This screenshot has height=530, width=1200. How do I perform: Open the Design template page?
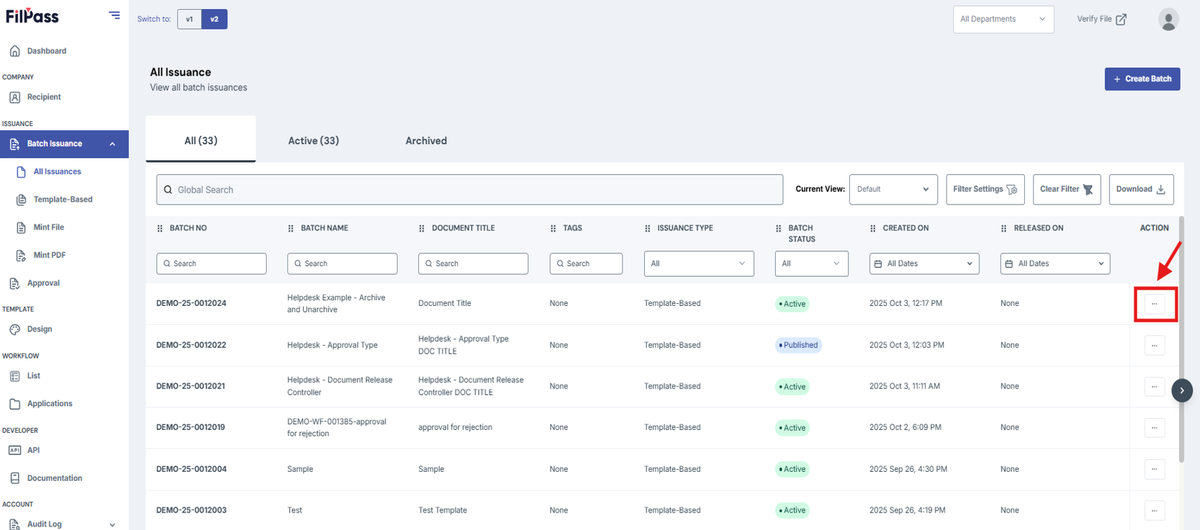point(39,329)
